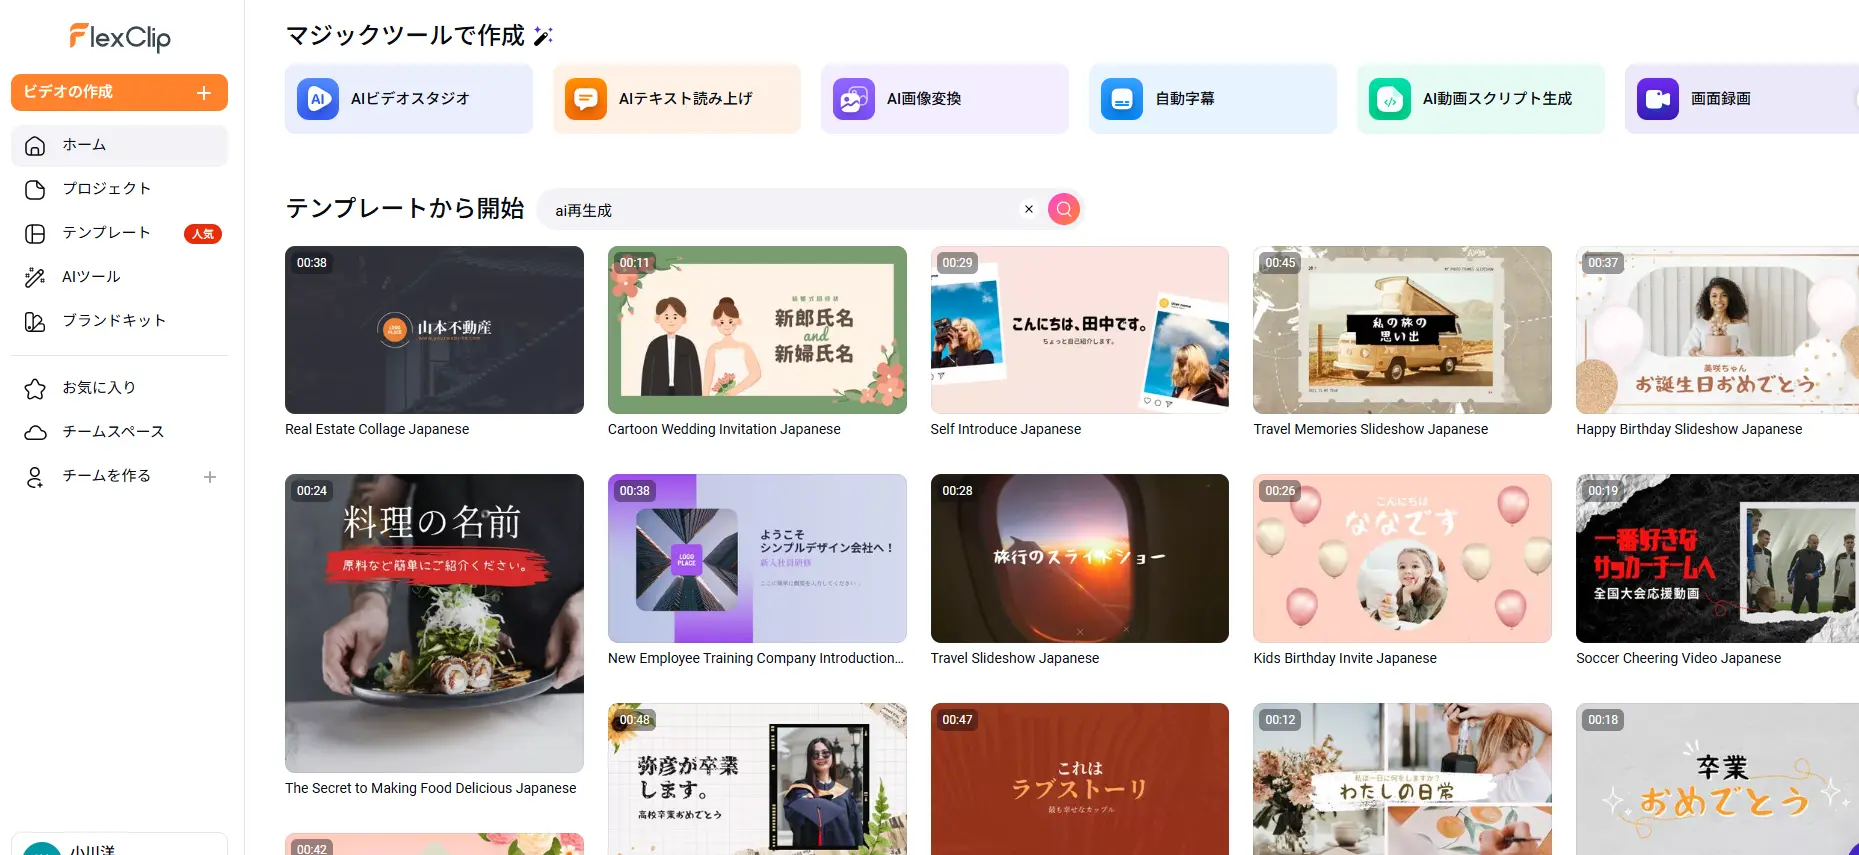Click the FlexClip logo
This screenshot has height=855, width=1859.
point(120,38)
